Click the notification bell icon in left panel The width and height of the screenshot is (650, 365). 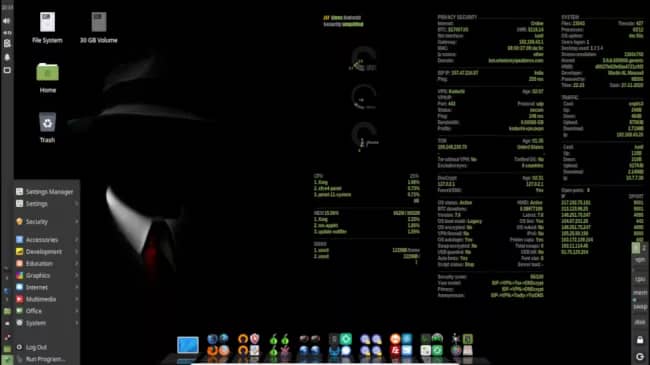(7, 57)
